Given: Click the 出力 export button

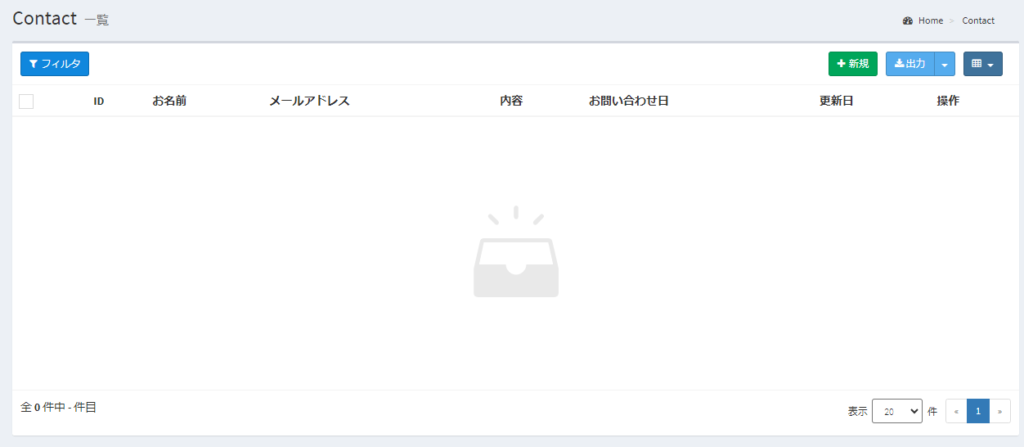Looking at the screenshot, I should coord(909,64).
